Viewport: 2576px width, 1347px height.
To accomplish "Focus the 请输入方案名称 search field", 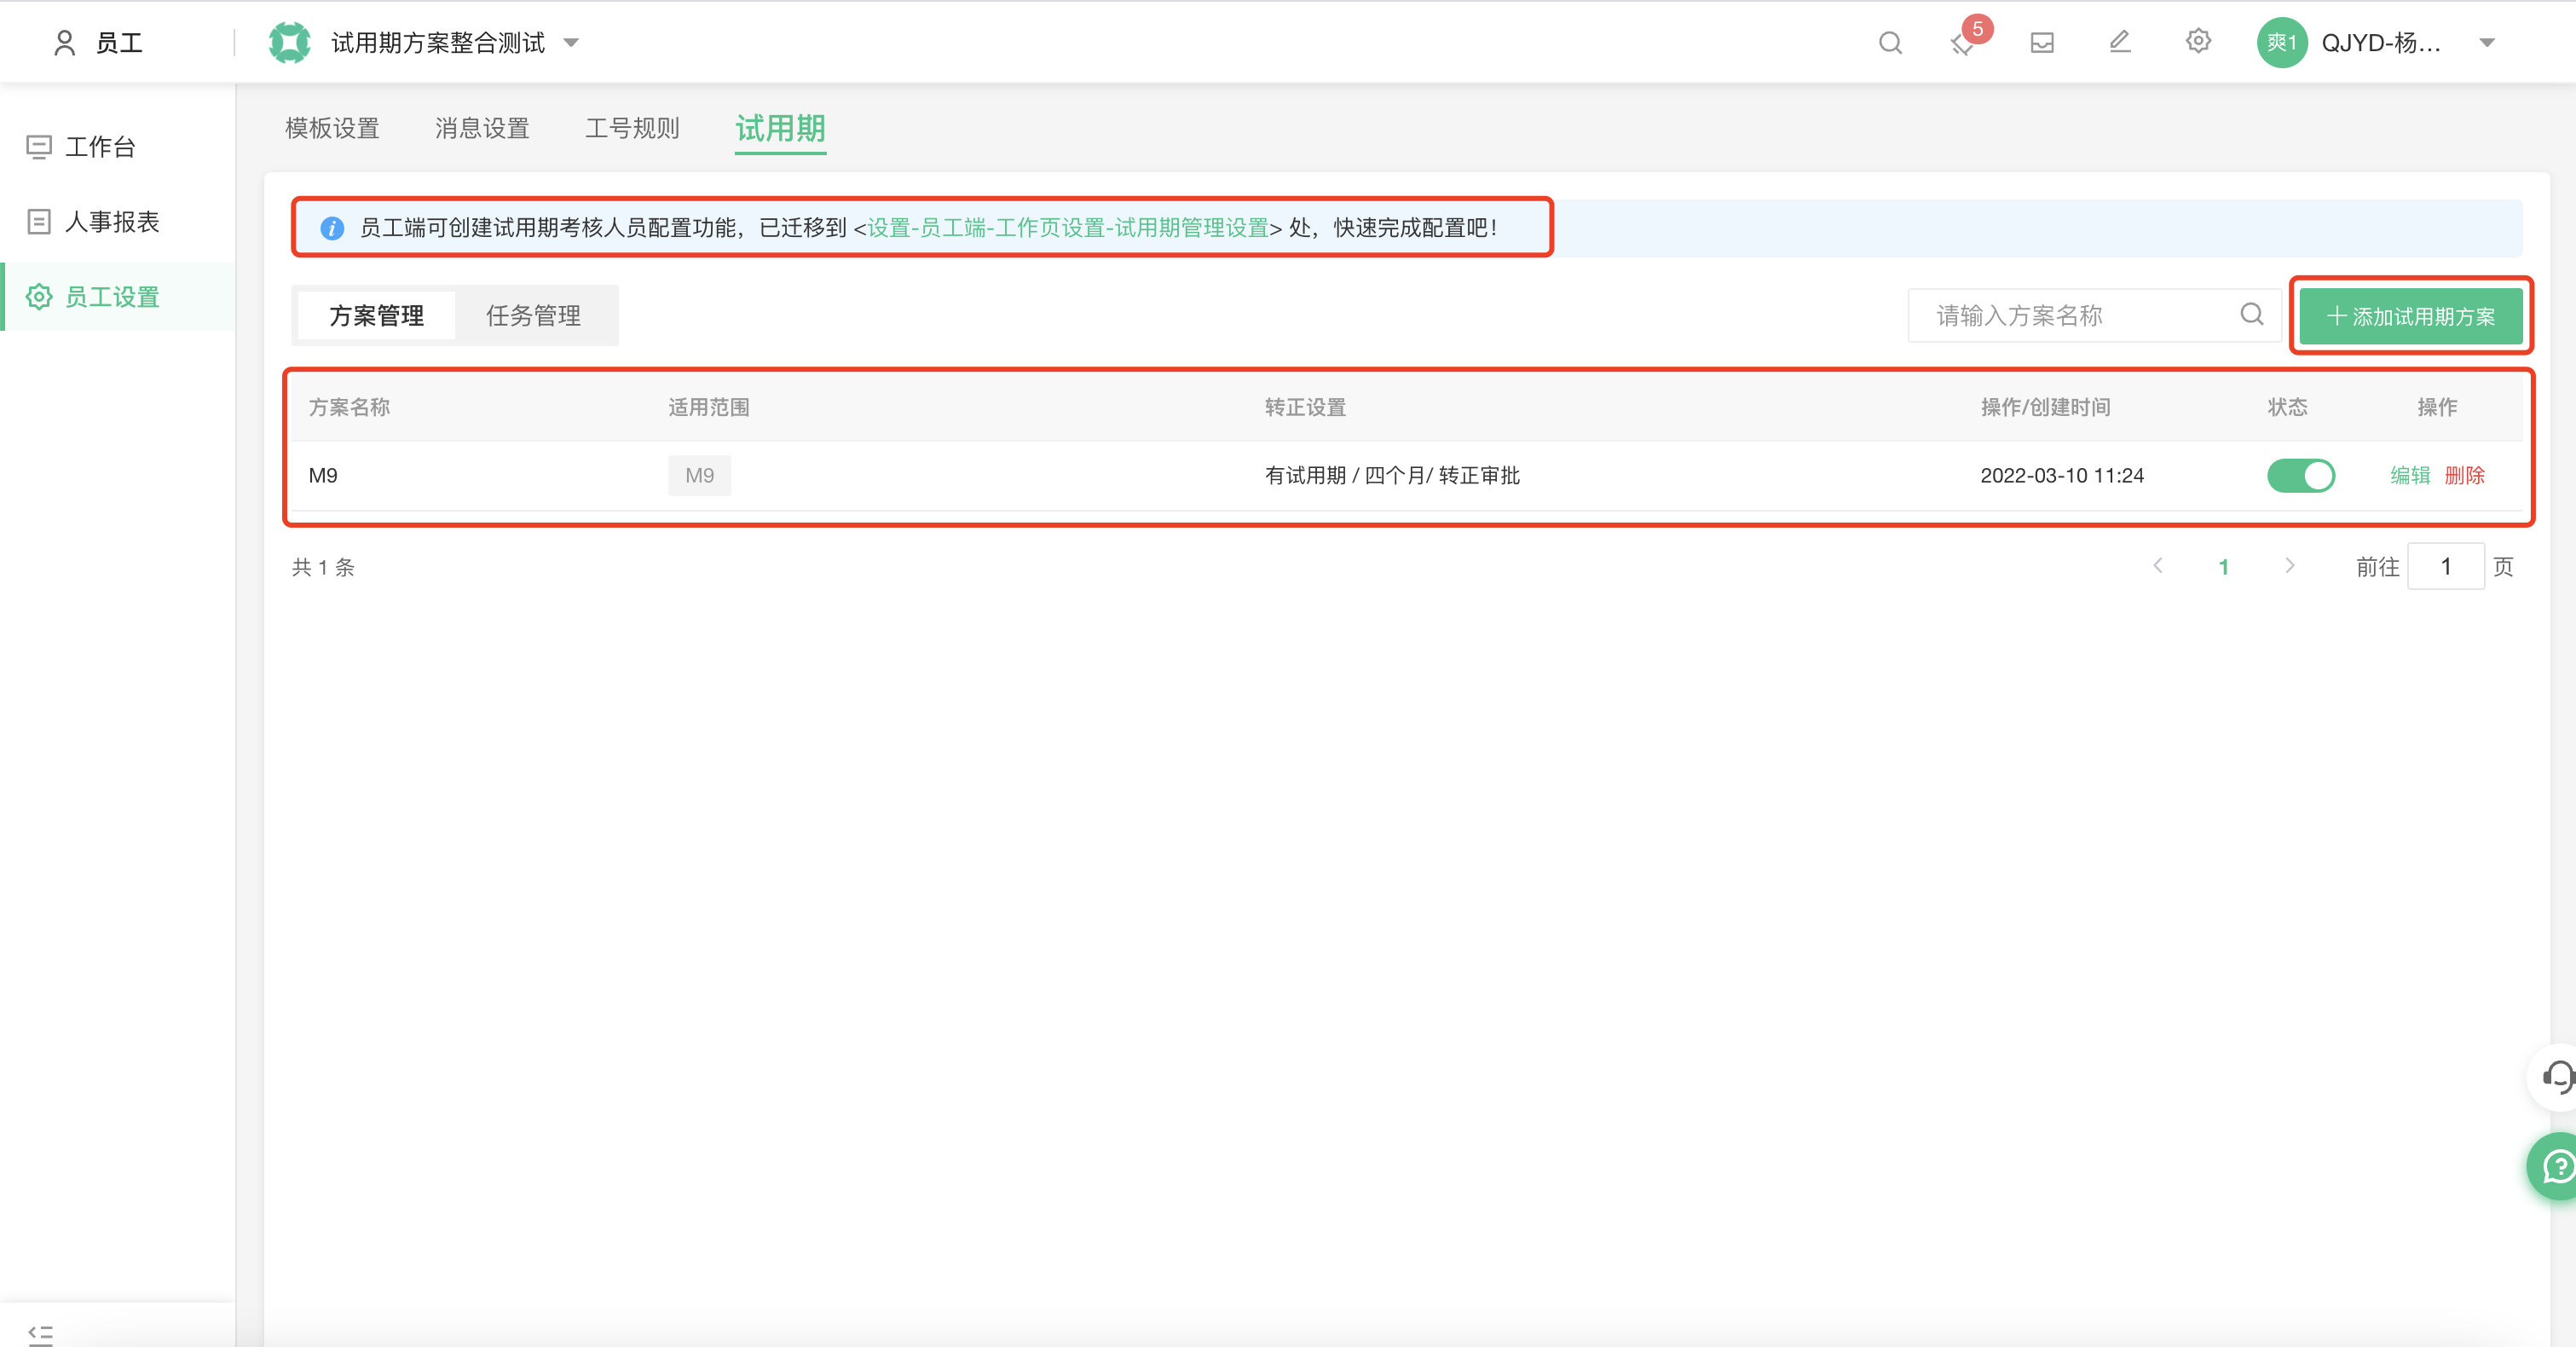I will coord(2094,316).
